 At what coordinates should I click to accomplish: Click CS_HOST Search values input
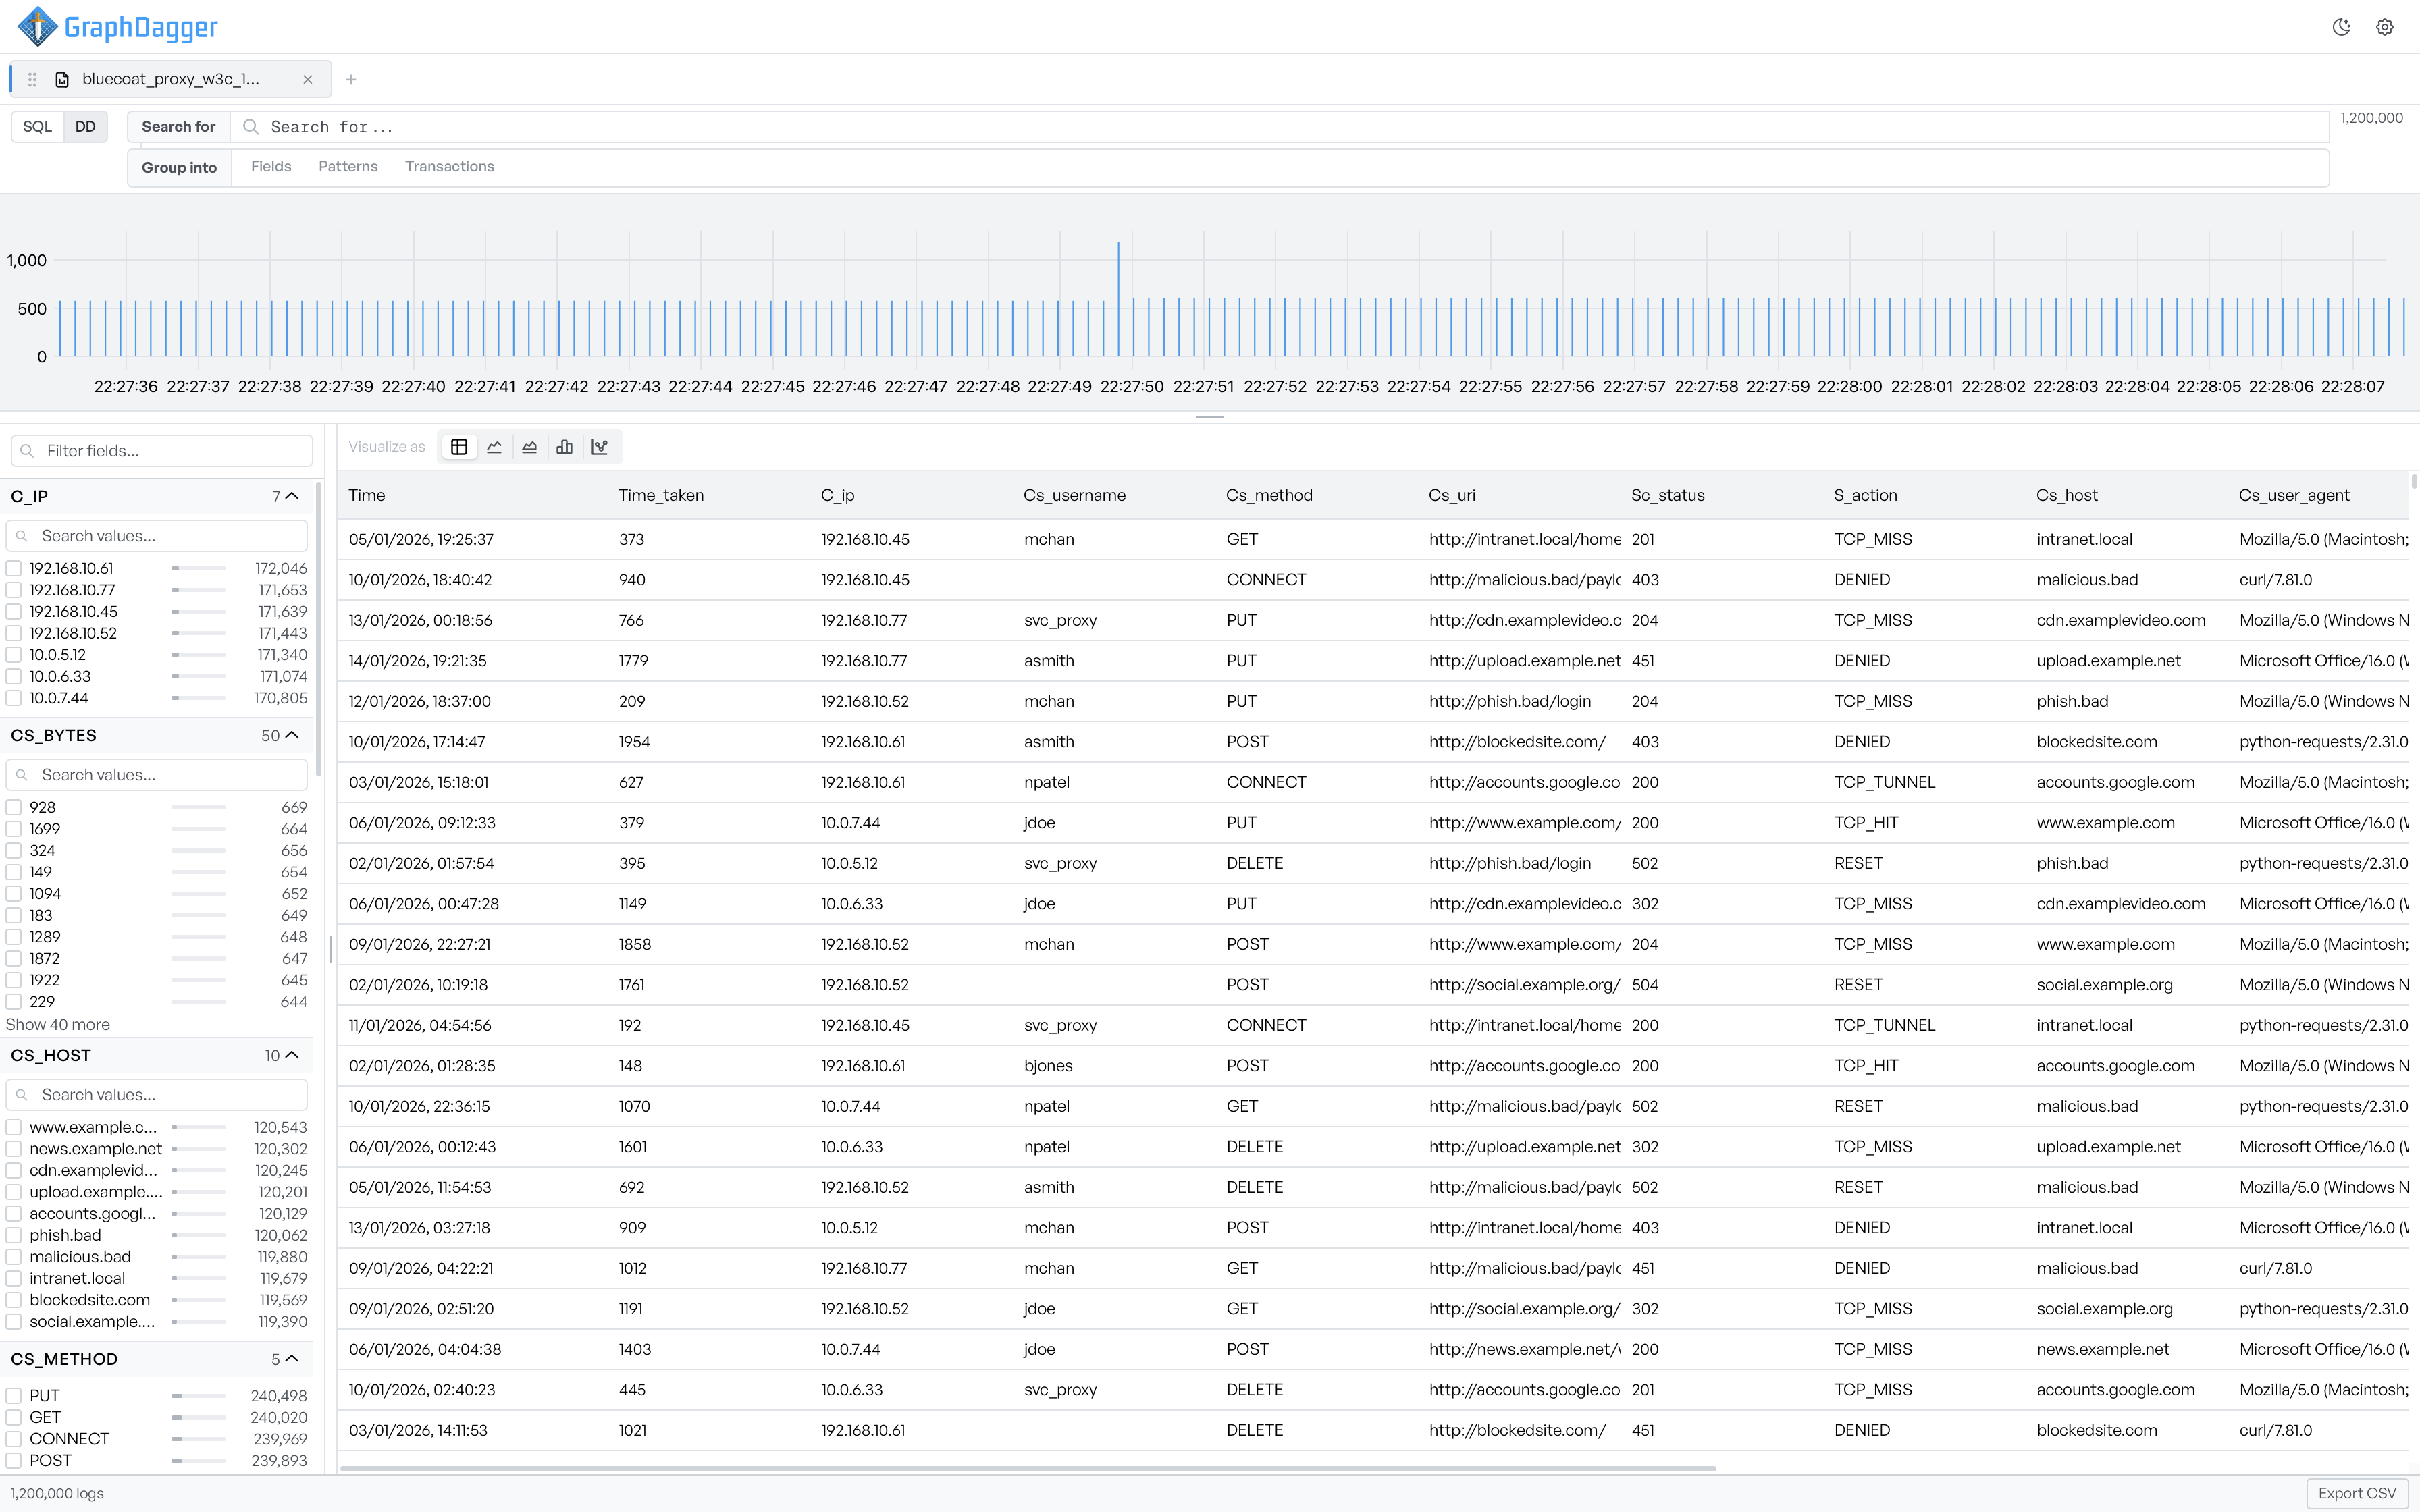point(157,1095)
